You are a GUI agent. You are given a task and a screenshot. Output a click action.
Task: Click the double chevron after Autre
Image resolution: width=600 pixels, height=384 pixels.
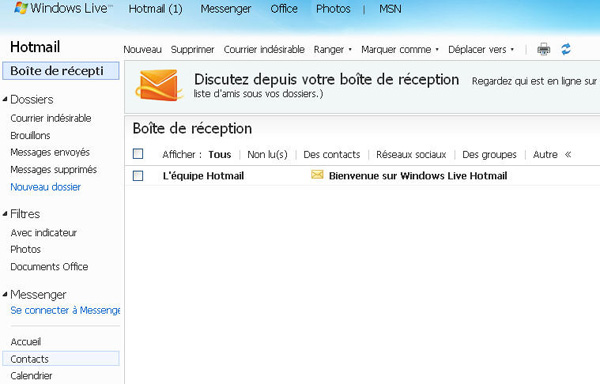[568, 155]
